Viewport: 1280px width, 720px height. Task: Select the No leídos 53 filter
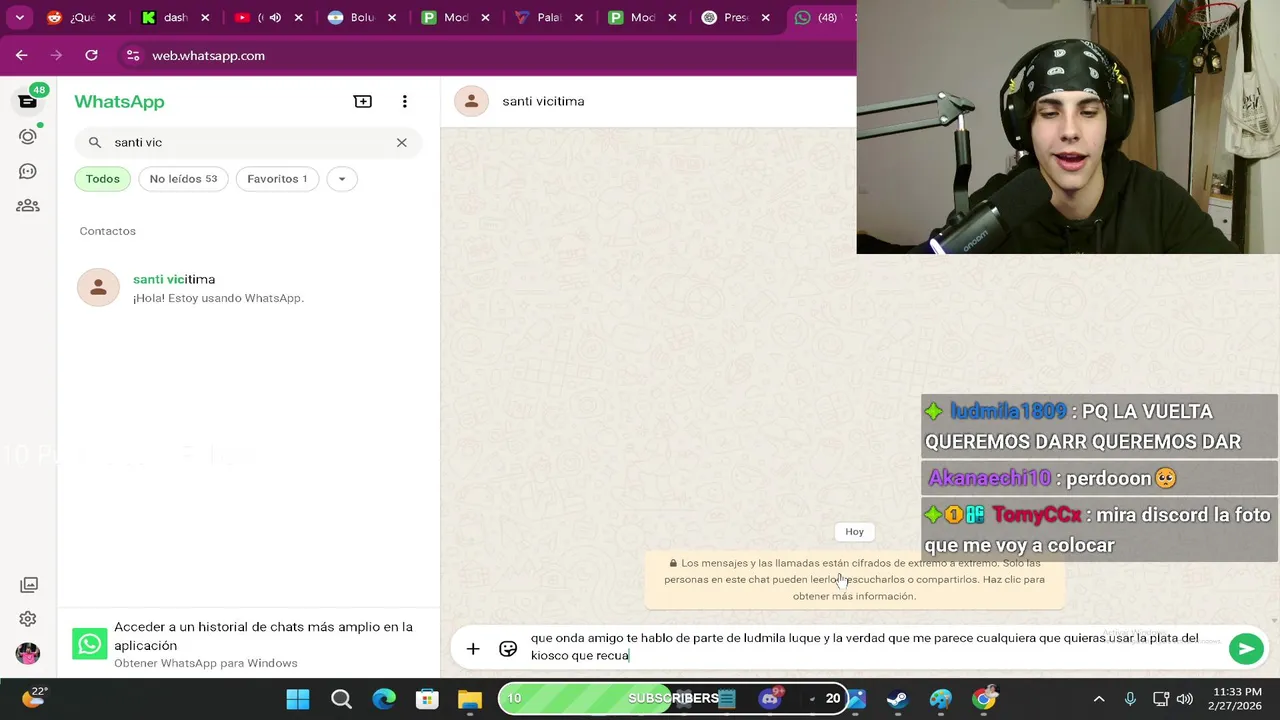pyautogui.click(x=183, y=178)
